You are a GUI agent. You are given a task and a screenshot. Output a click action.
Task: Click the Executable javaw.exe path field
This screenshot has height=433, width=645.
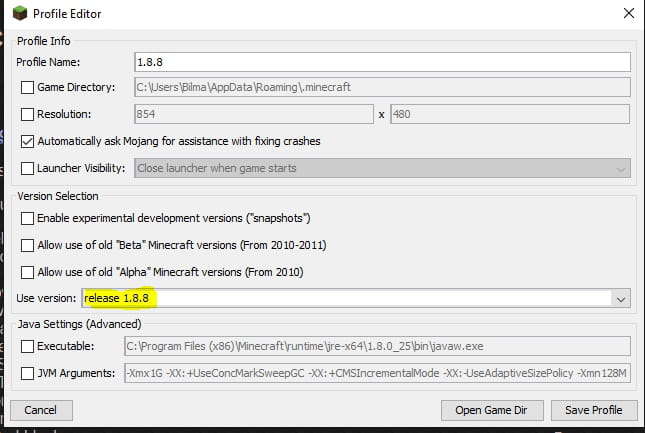tap(377, 346)
